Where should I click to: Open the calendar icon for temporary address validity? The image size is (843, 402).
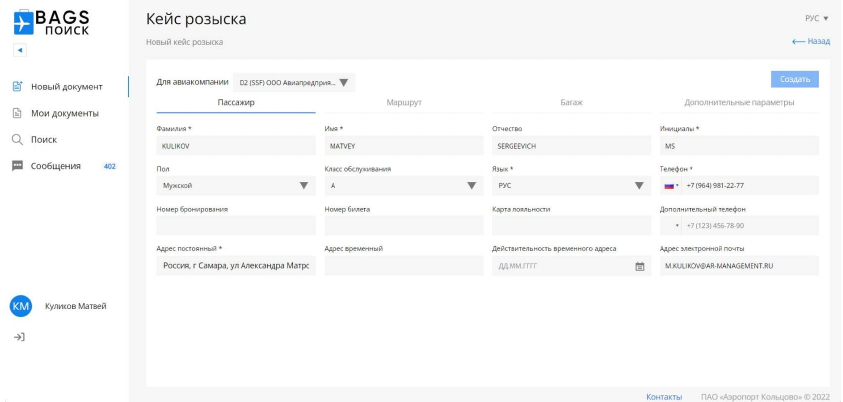640,266
